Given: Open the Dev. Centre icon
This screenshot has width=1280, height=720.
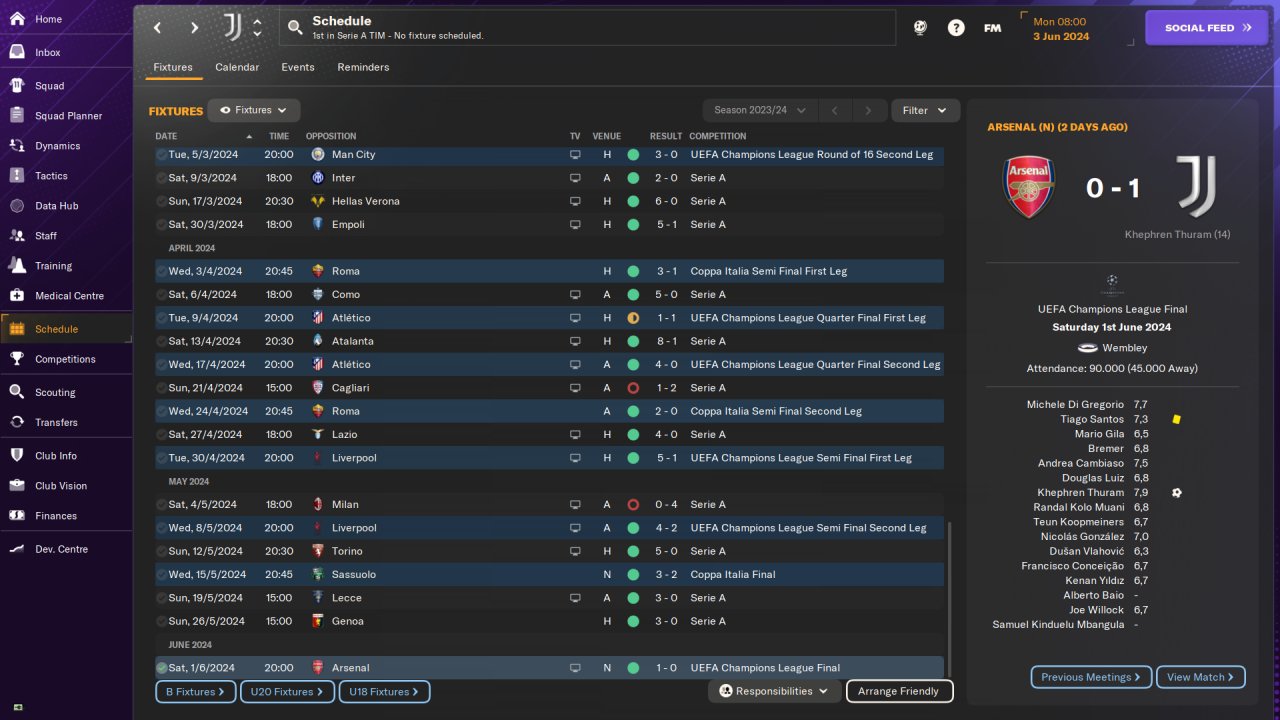Looking at the screenshot, I should pos(17,549).
